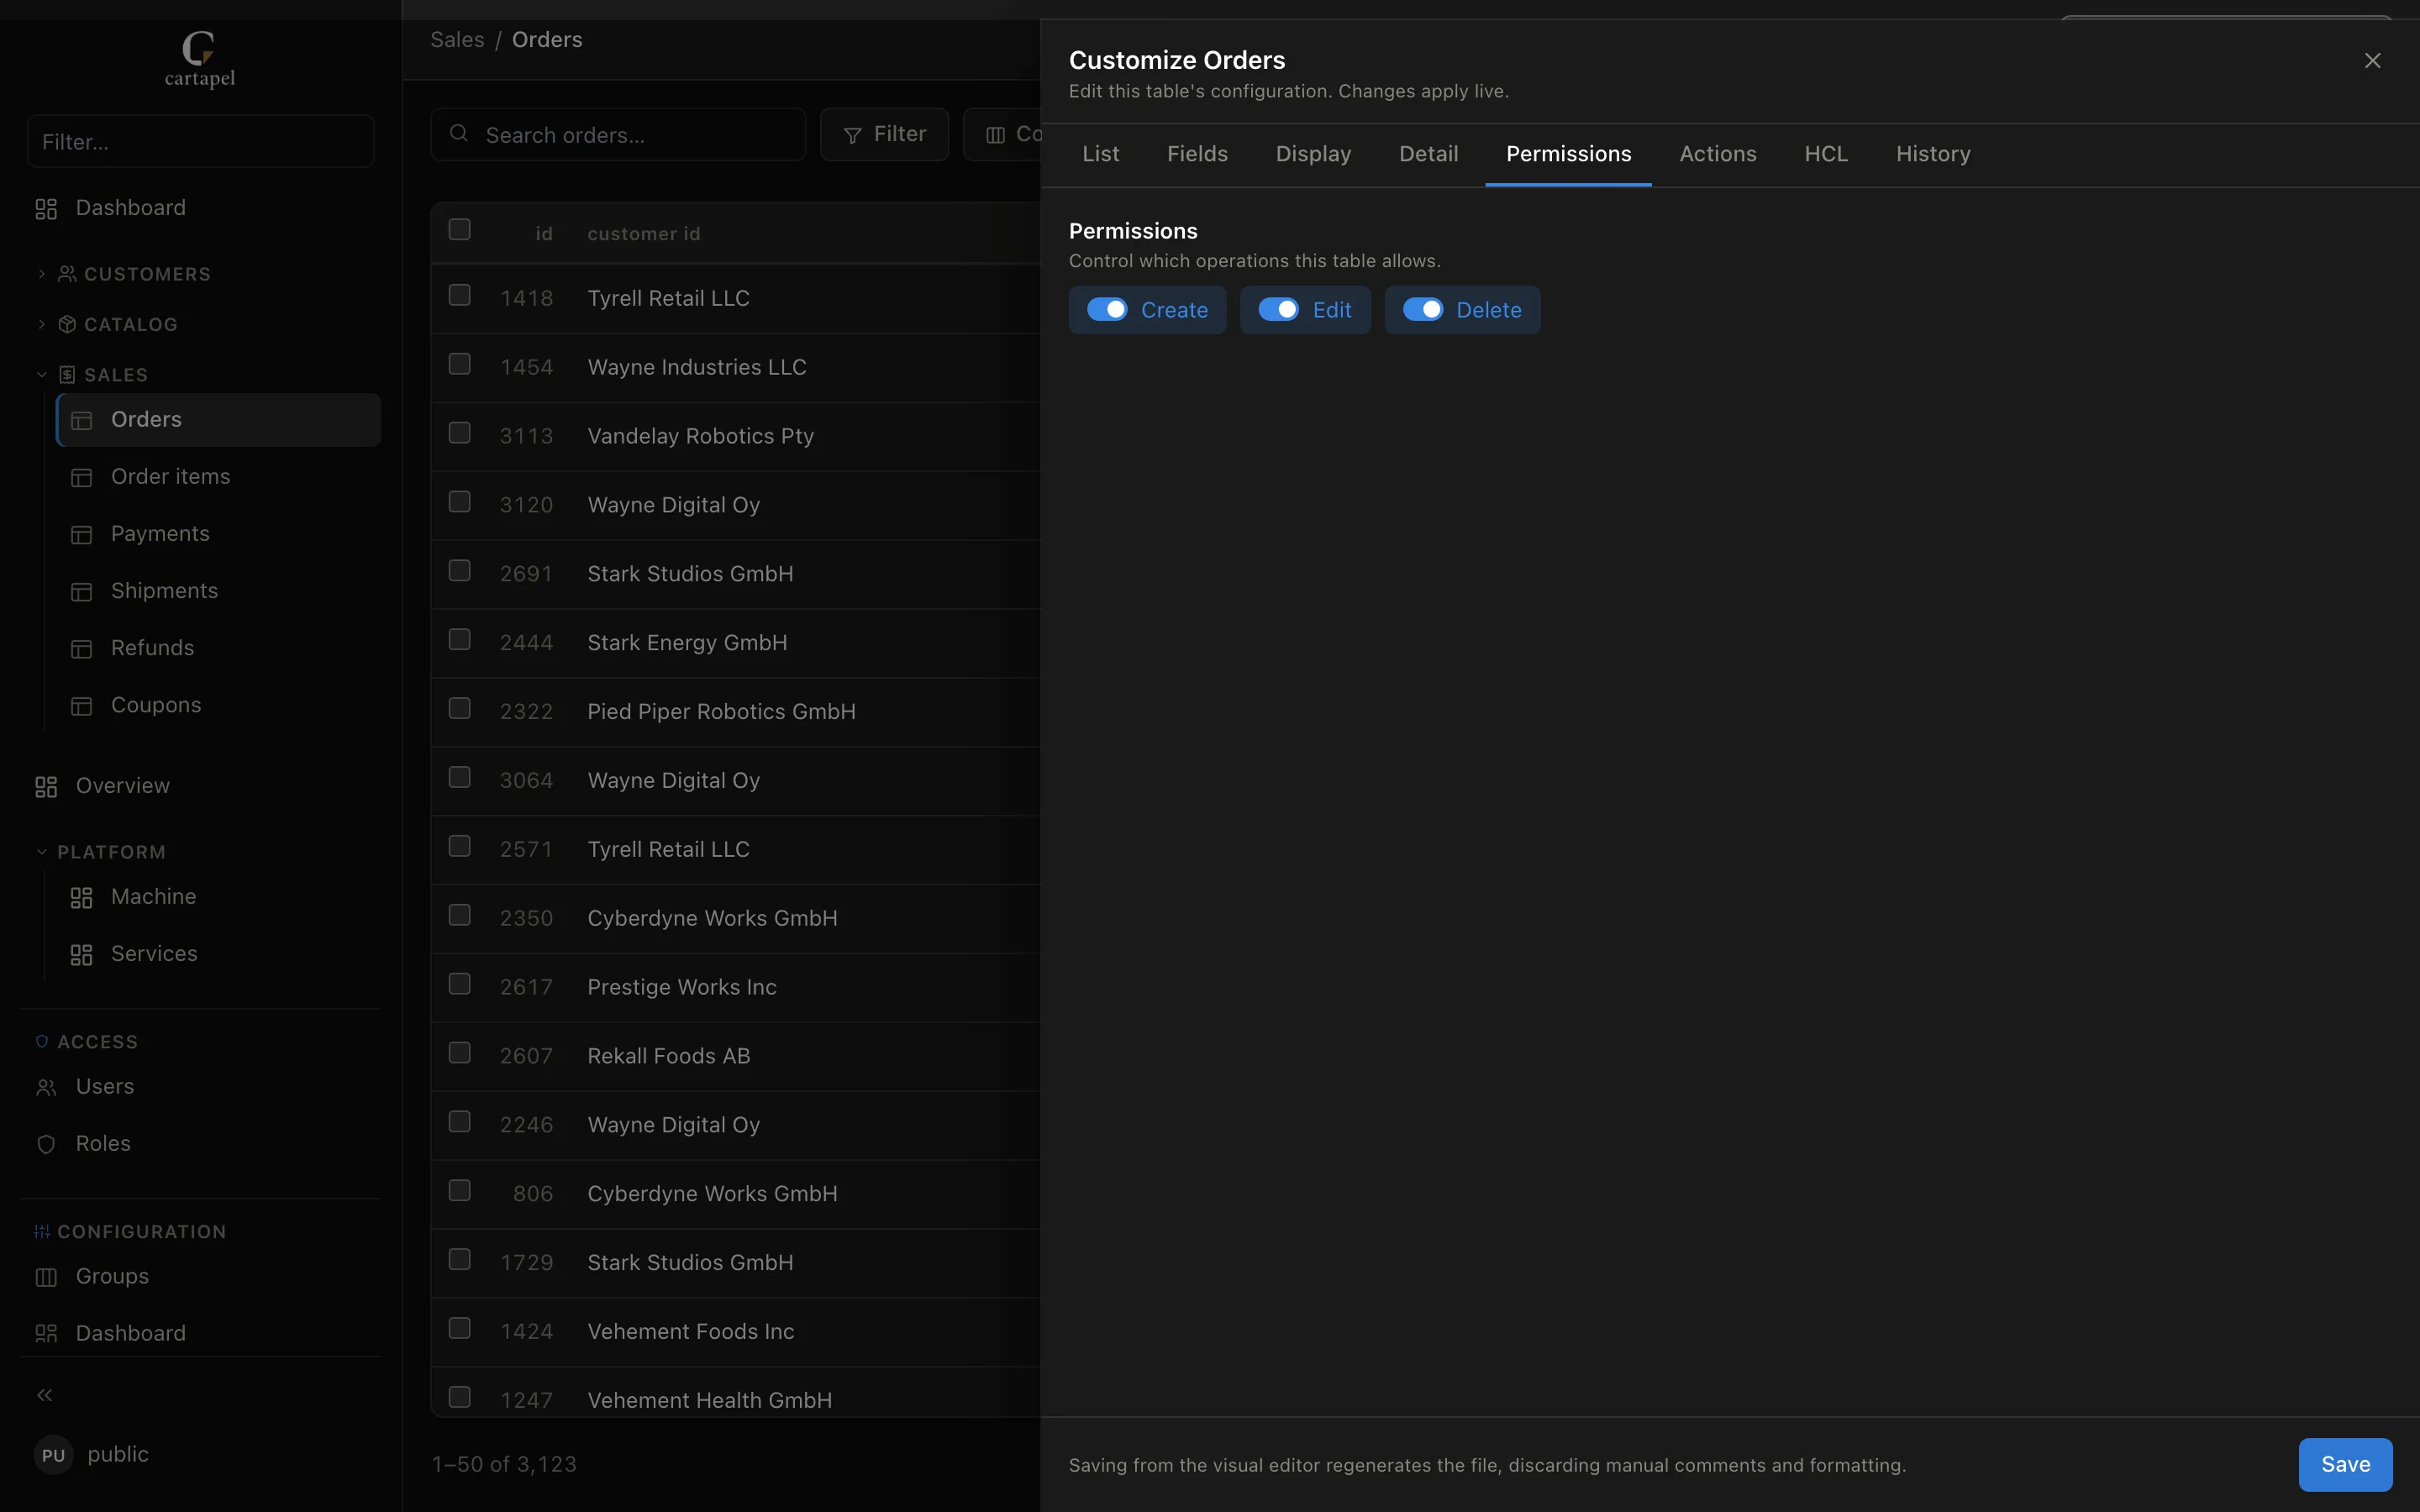
Task: Click the Payments table icon
Action: [82, 535]
